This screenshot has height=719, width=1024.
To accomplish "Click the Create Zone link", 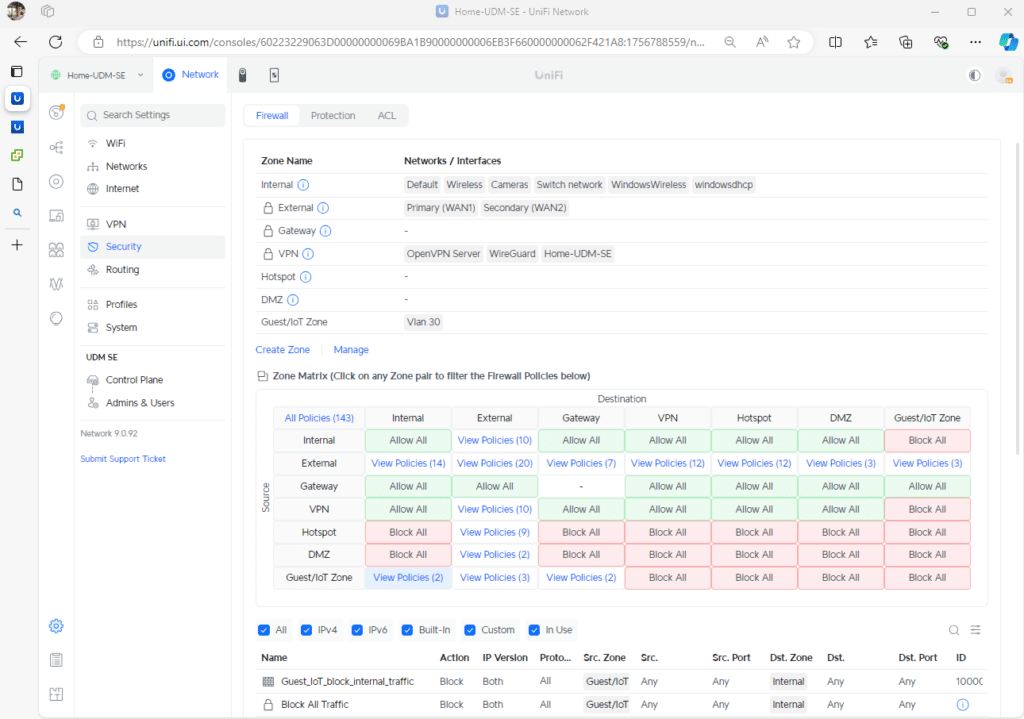I will point(283,350).
